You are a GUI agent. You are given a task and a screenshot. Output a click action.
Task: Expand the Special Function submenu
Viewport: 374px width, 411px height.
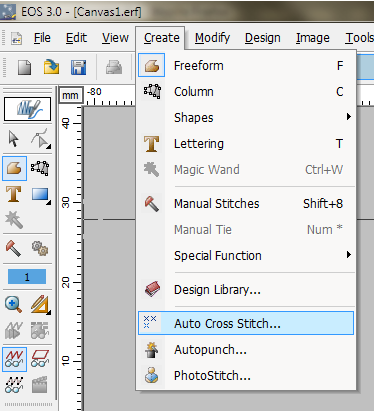click(x=246, y=255)
